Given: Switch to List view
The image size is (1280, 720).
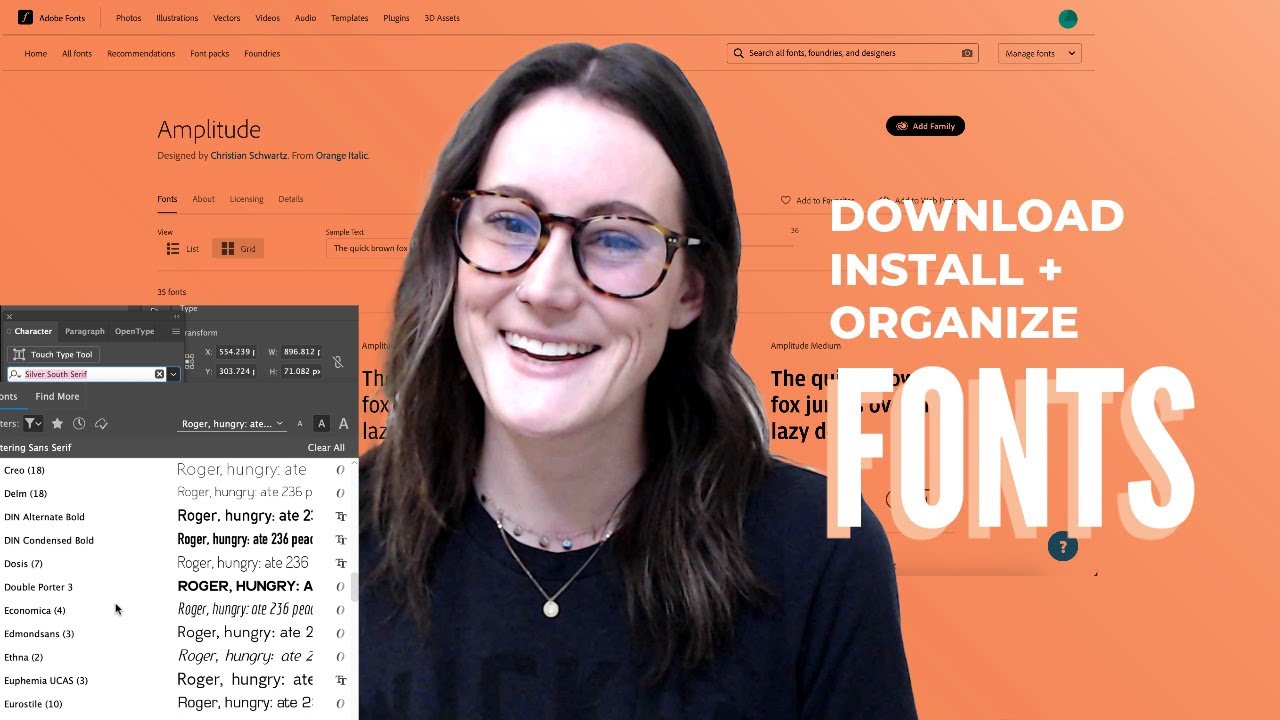Looking at the screenshot, I should 183,249.
